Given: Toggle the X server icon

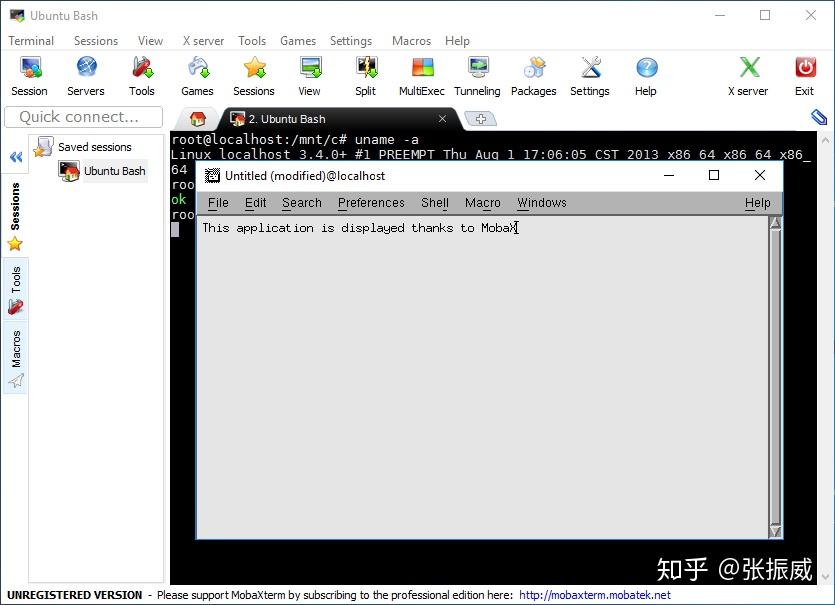Looking at the screenshot, I should coord(748,76).
